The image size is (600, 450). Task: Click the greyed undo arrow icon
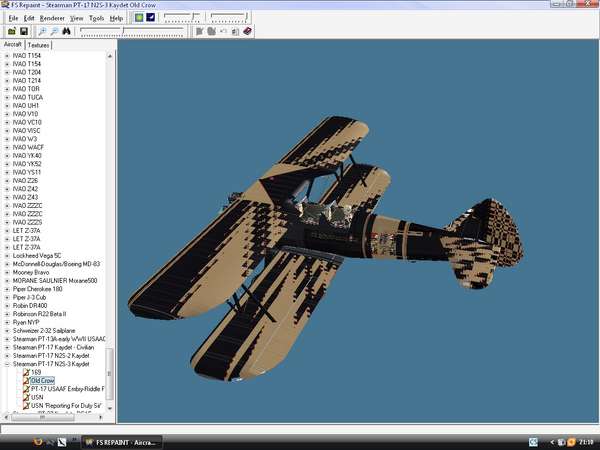pos(223,31)
